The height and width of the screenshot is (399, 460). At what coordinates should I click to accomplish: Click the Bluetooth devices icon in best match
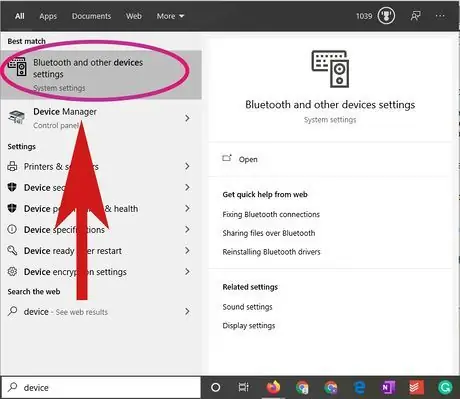(x=18, y=67)
